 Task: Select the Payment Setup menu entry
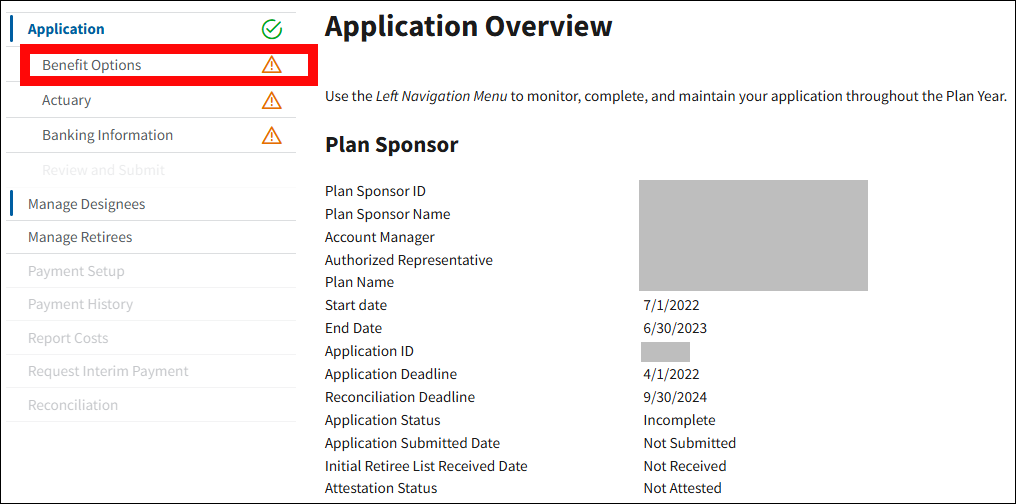point(76,271)
